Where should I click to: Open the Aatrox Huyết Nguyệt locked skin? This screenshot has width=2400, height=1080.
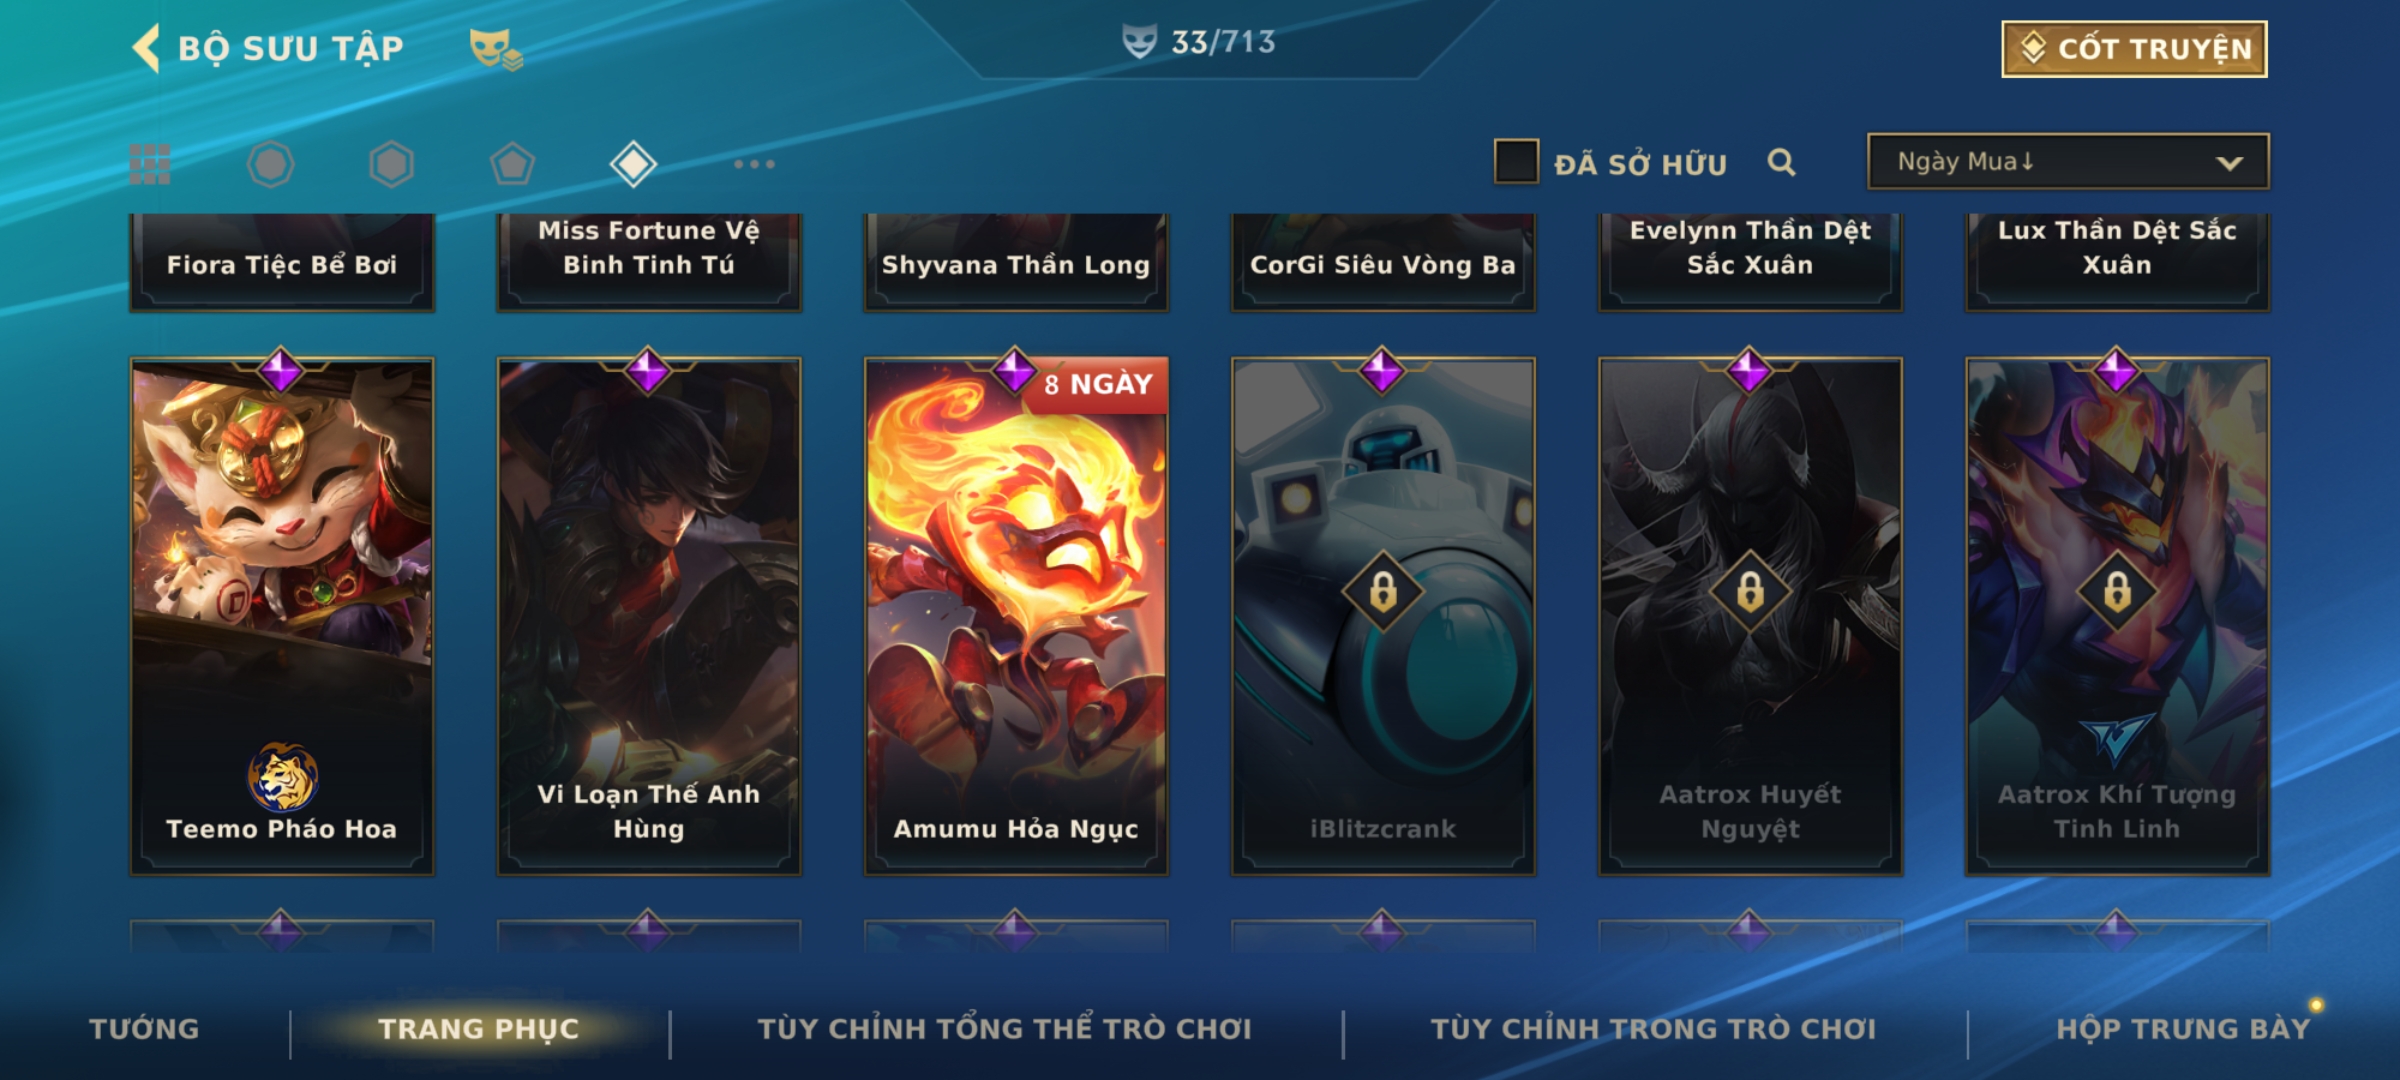1750,616
